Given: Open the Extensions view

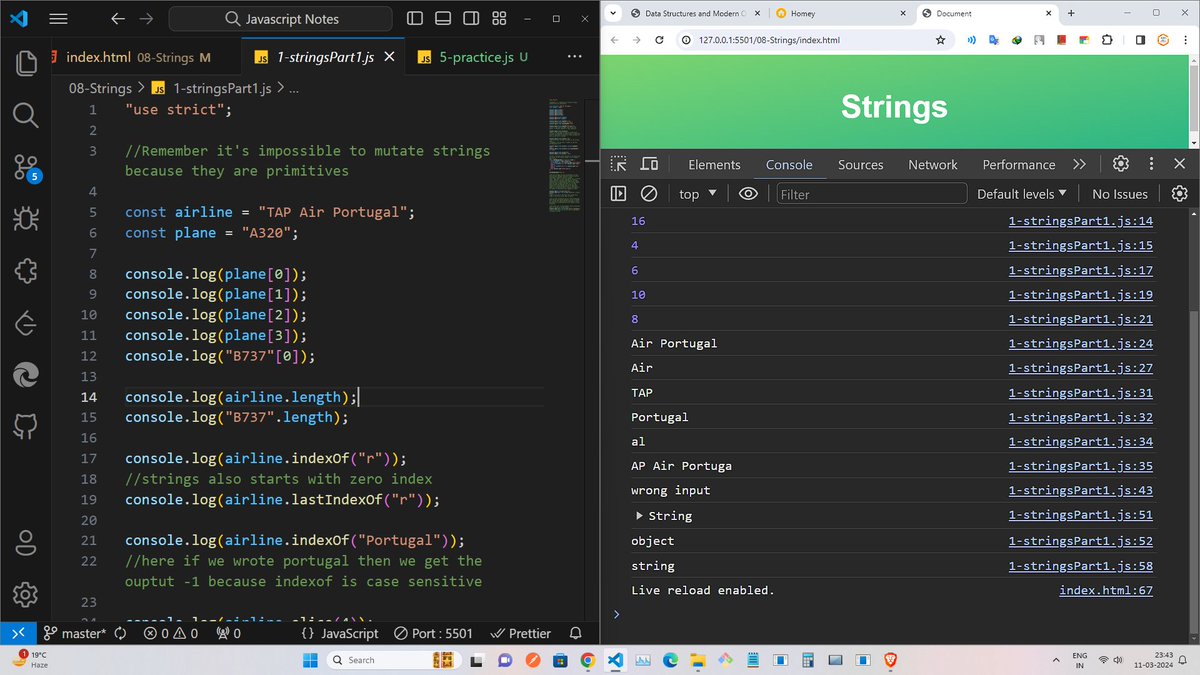Looking at the screenshot, I should (x=25, y=270).
